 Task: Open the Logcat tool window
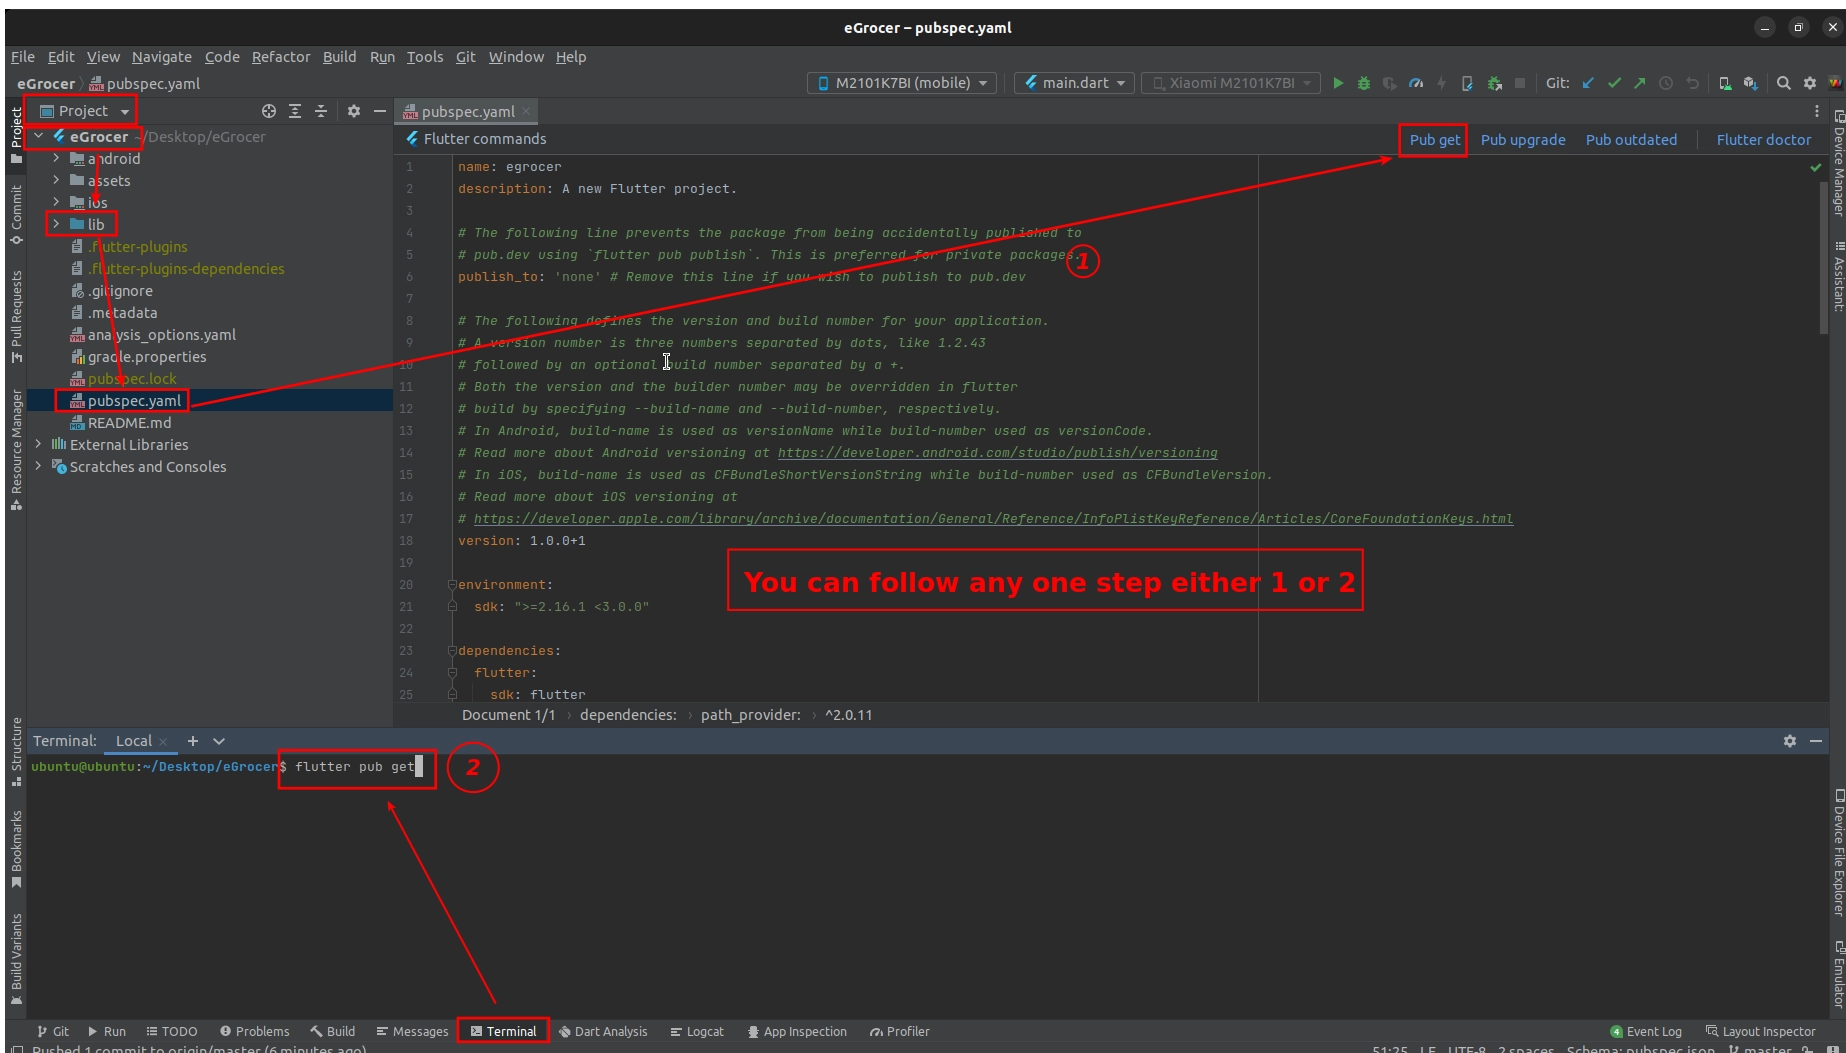click(697, 1031)
